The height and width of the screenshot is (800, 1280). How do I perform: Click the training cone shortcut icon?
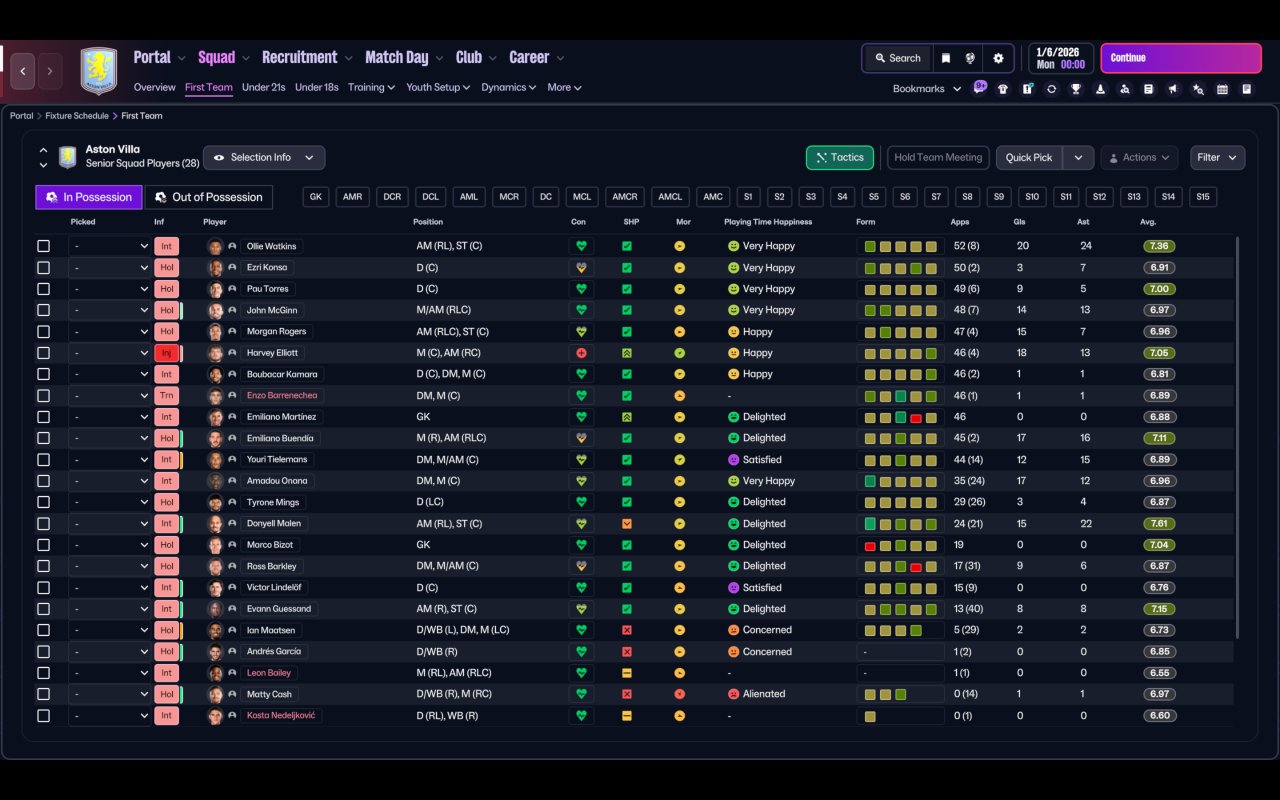[x=1100, y=89]
